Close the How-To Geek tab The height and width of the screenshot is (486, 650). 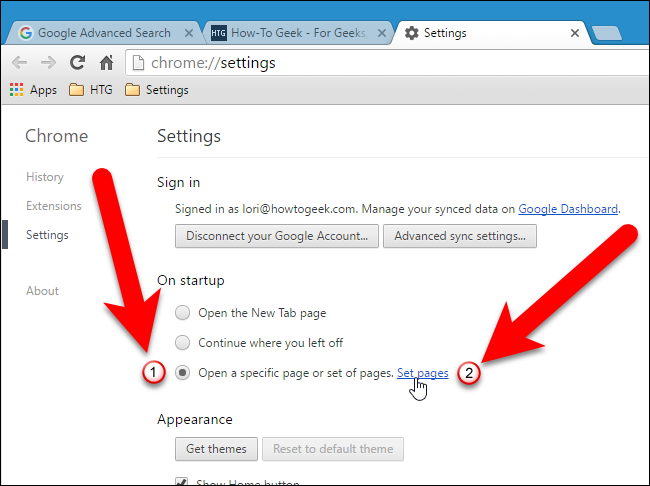pyautogui.click(x=382, y=33)
